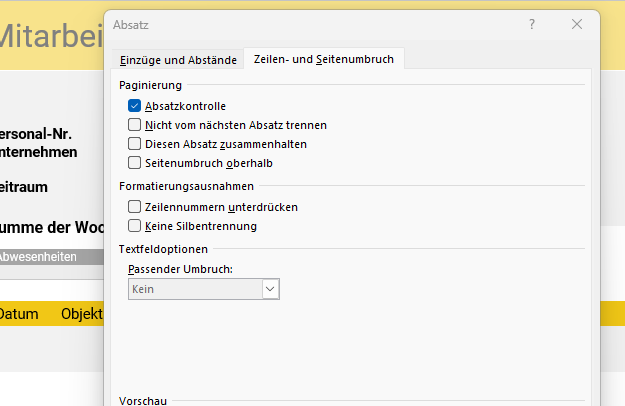Click the gray Abwesenheiten section bar
Screen dimensions: 625x406
(x=50, y=257)
